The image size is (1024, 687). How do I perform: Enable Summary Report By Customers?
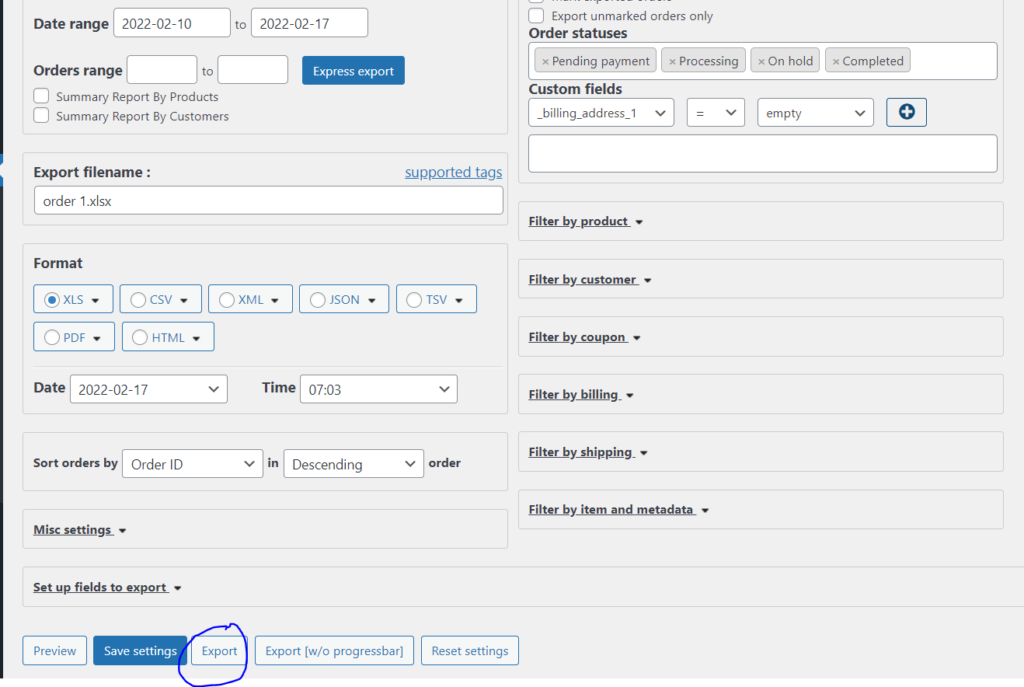coord(41,116)
